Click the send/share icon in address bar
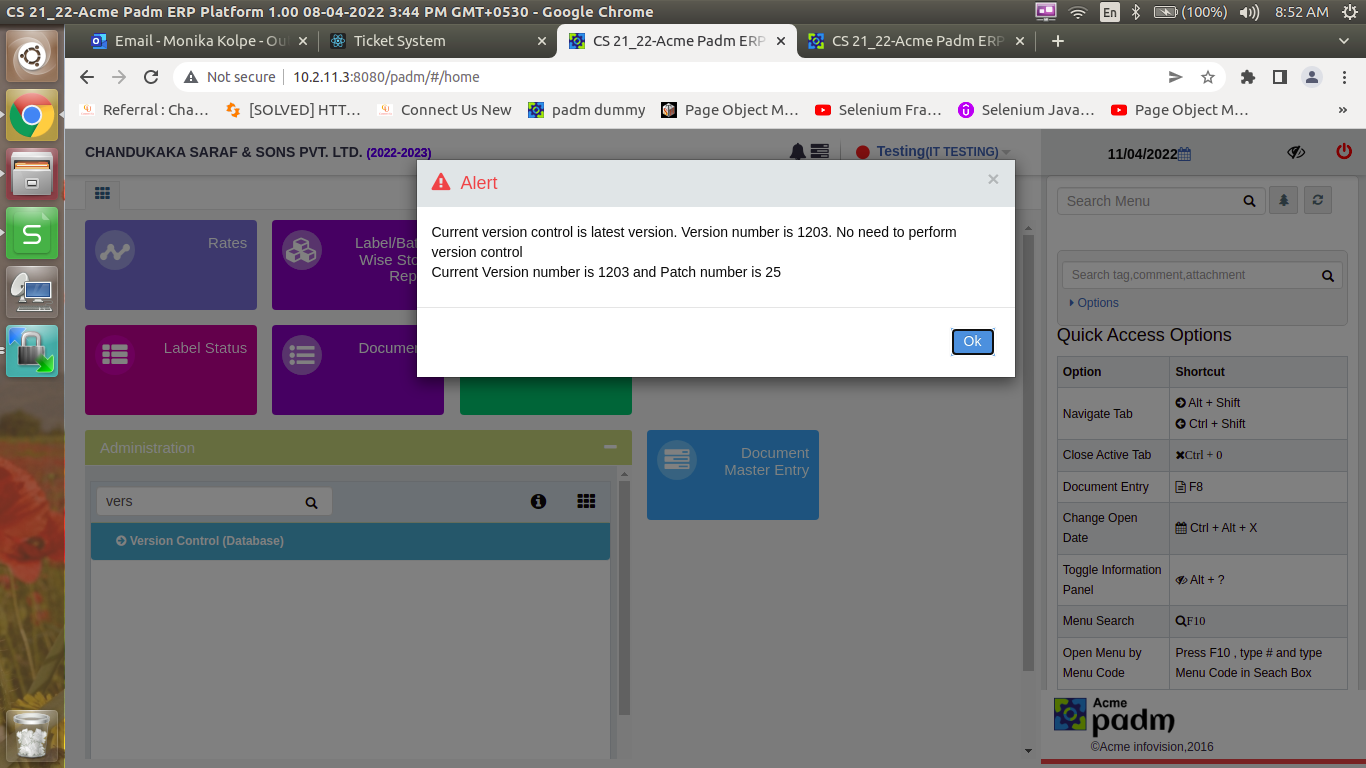1366x768 pixels. point(1176,77)
